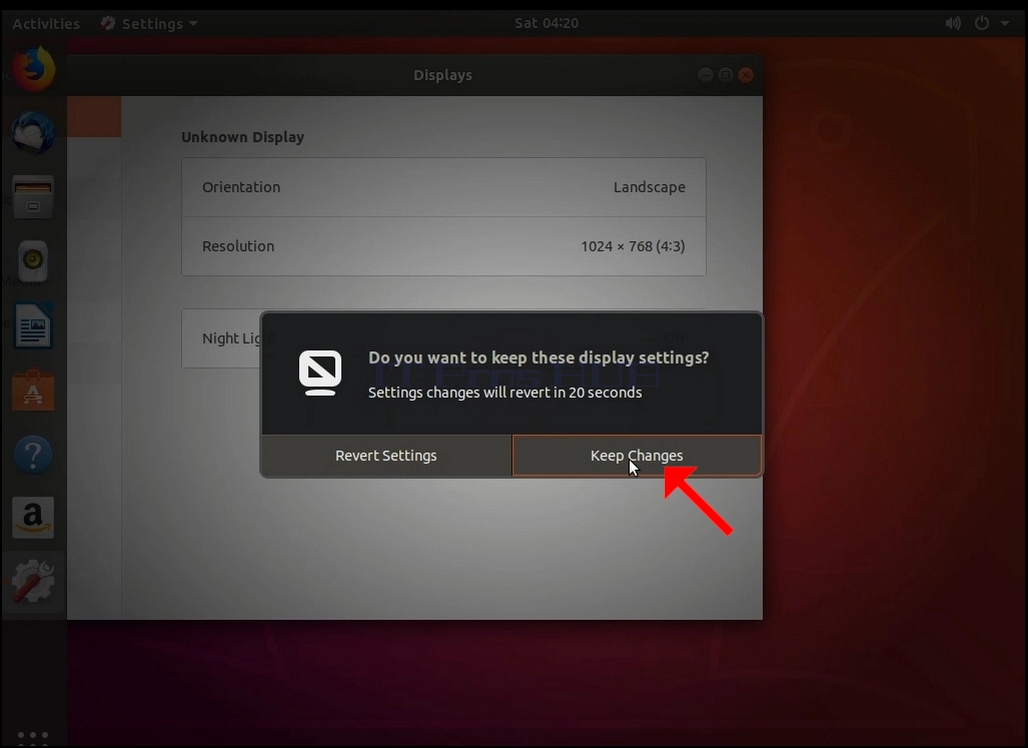Screen dimensions: 1028x748
Task: Minimize the Displays window
Action: coord(705,75)
